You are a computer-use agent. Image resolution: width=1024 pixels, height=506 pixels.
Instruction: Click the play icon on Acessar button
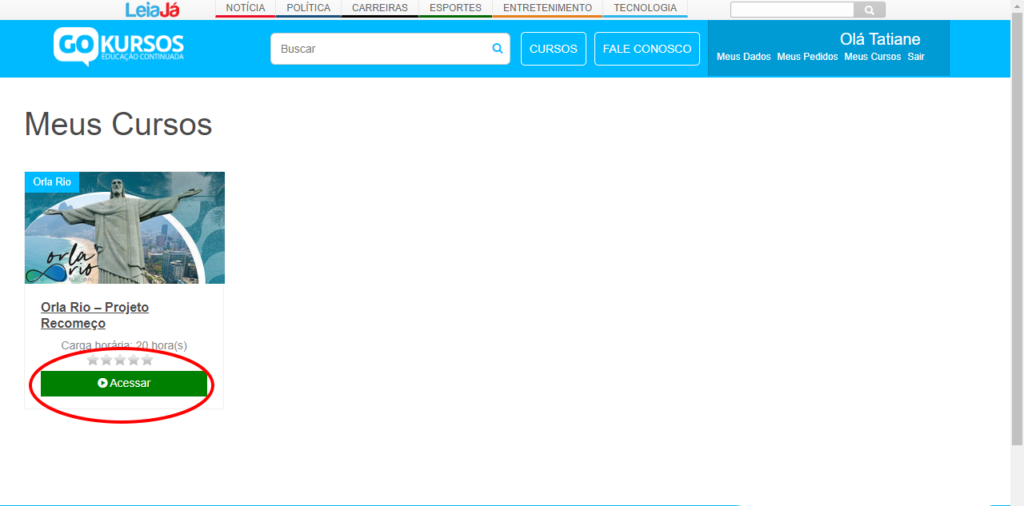(103, 383)
